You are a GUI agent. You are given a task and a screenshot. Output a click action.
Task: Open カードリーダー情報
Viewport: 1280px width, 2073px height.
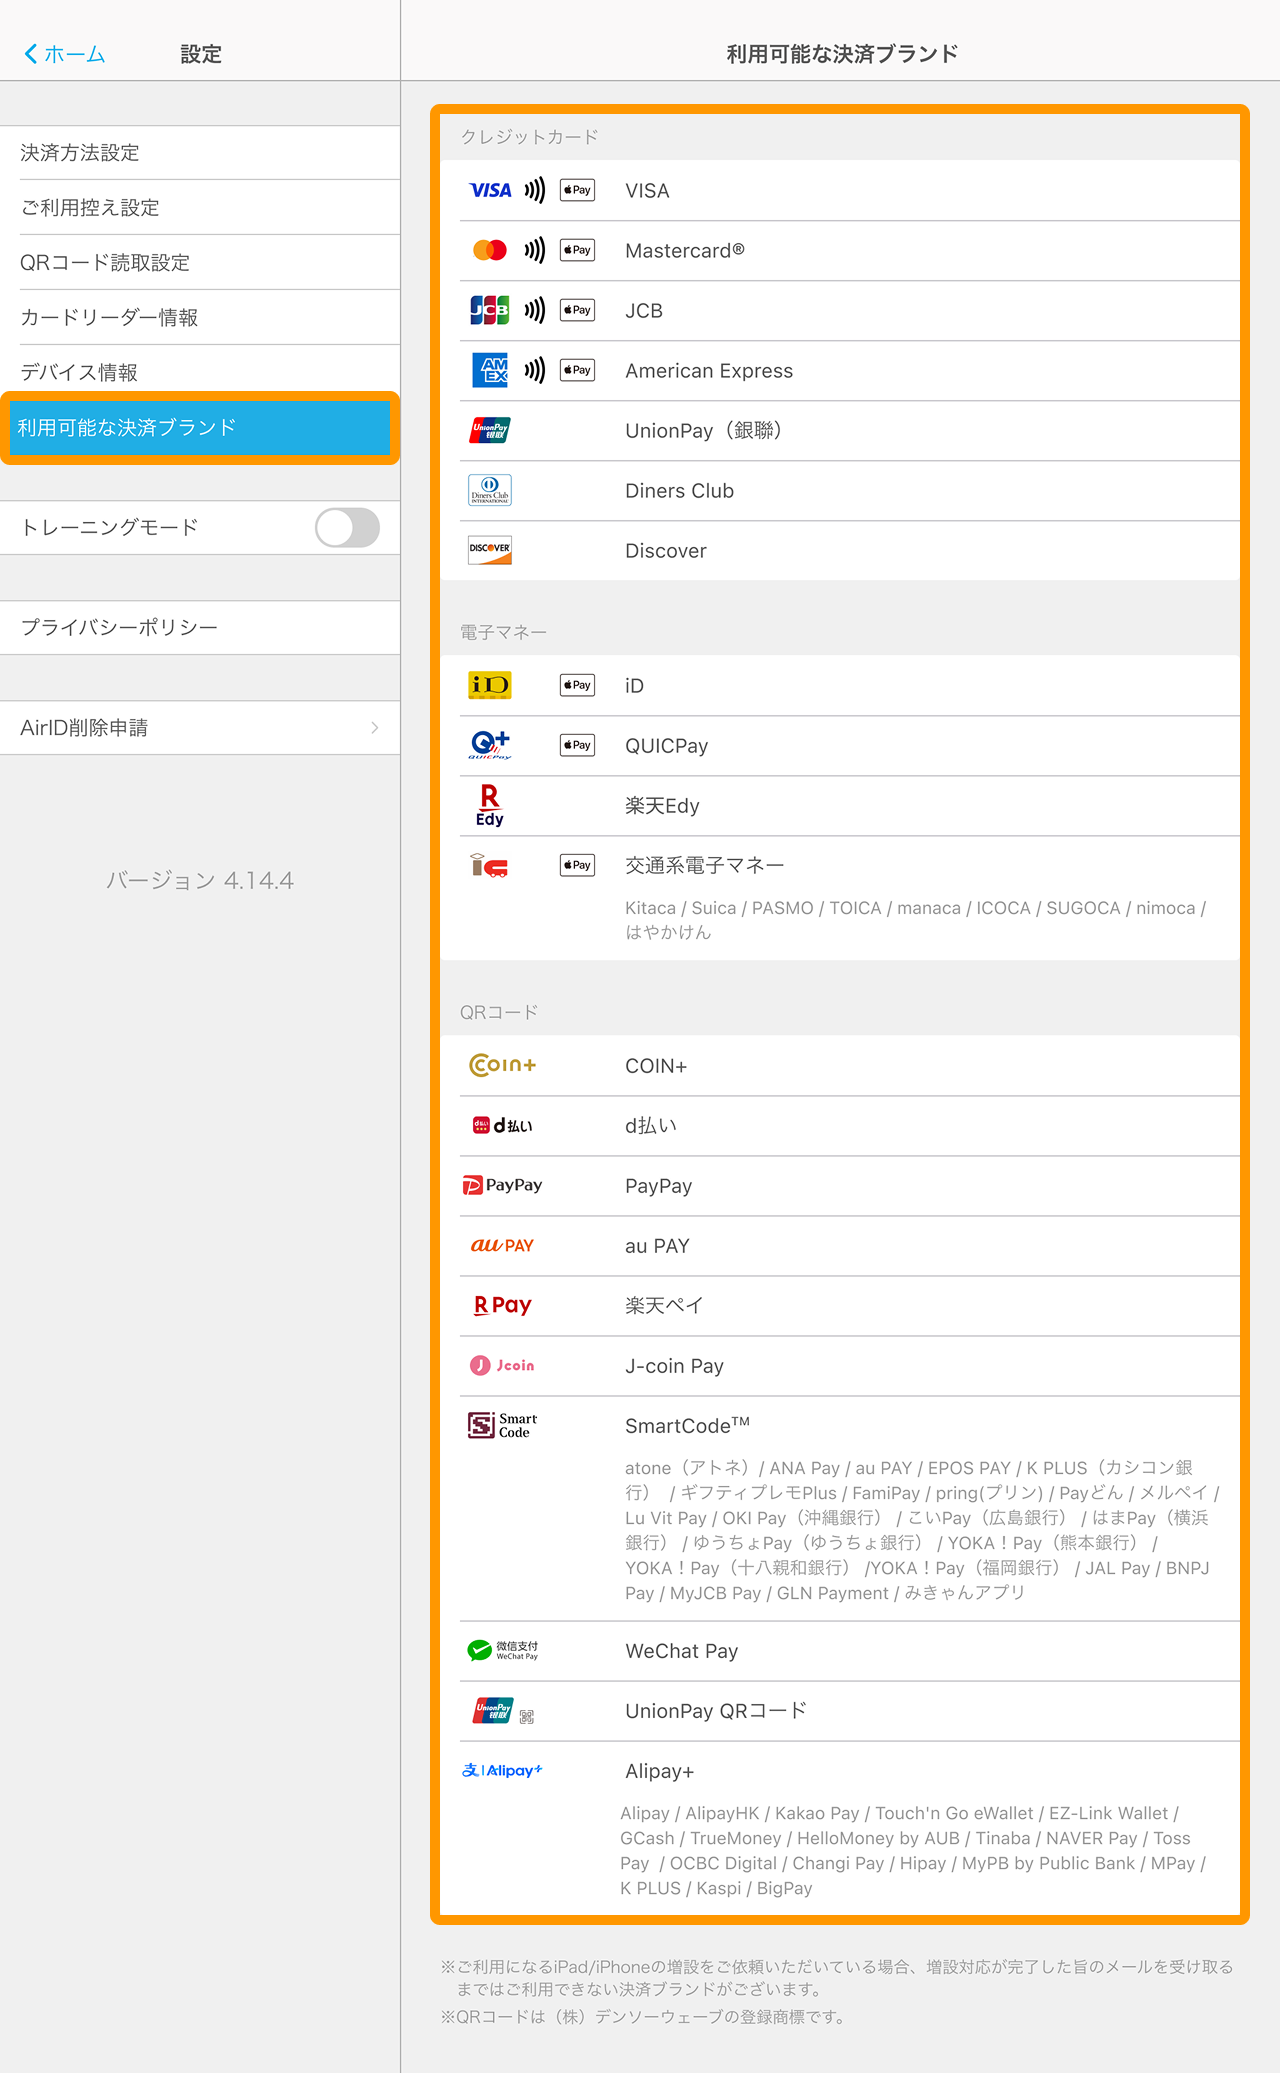click(200, 318)
